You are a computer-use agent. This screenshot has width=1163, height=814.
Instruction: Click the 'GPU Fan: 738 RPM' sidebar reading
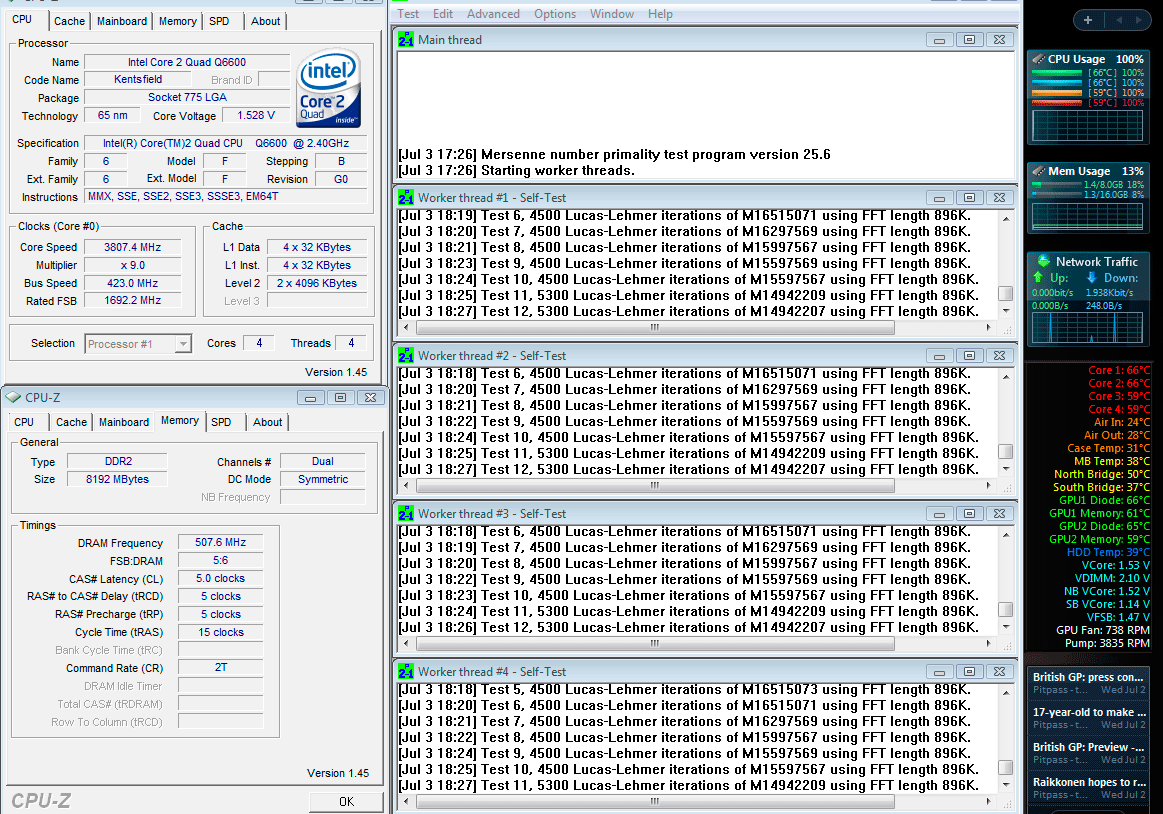click(1103, 630)
